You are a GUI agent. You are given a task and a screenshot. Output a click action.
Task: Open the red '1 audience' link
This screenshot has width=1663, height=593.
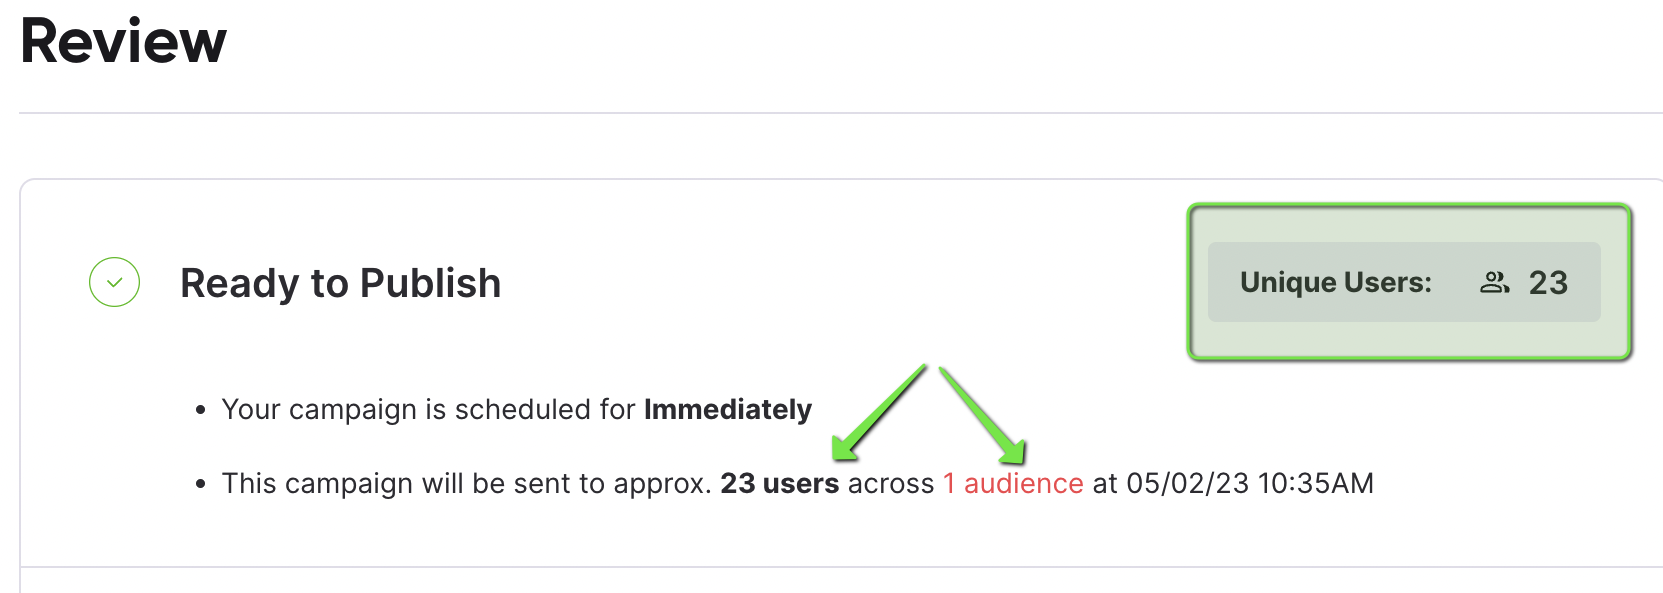[x=1013, y=483]
